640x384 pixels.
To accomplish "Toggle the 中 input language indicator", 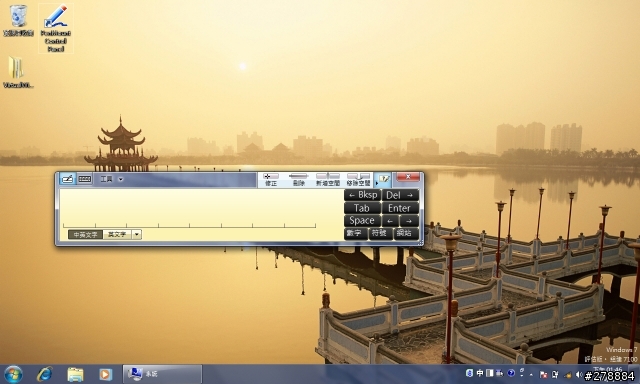I will [x=480, y=373].
